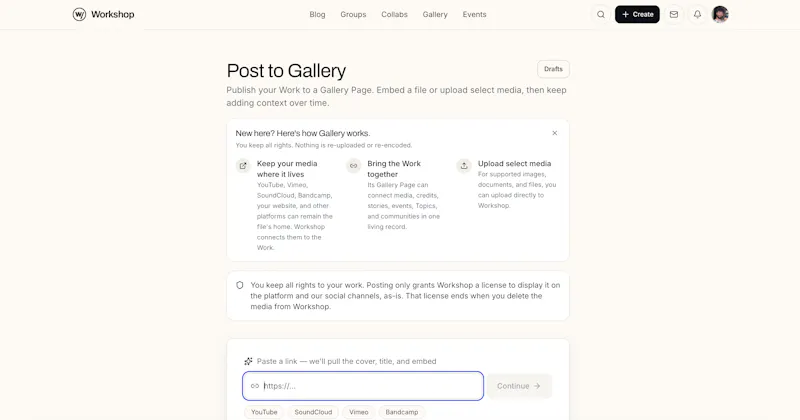Dismiss the Gallery intro card
The width and height of the screenshot is (800, 420).
click(x=555, y=133)
